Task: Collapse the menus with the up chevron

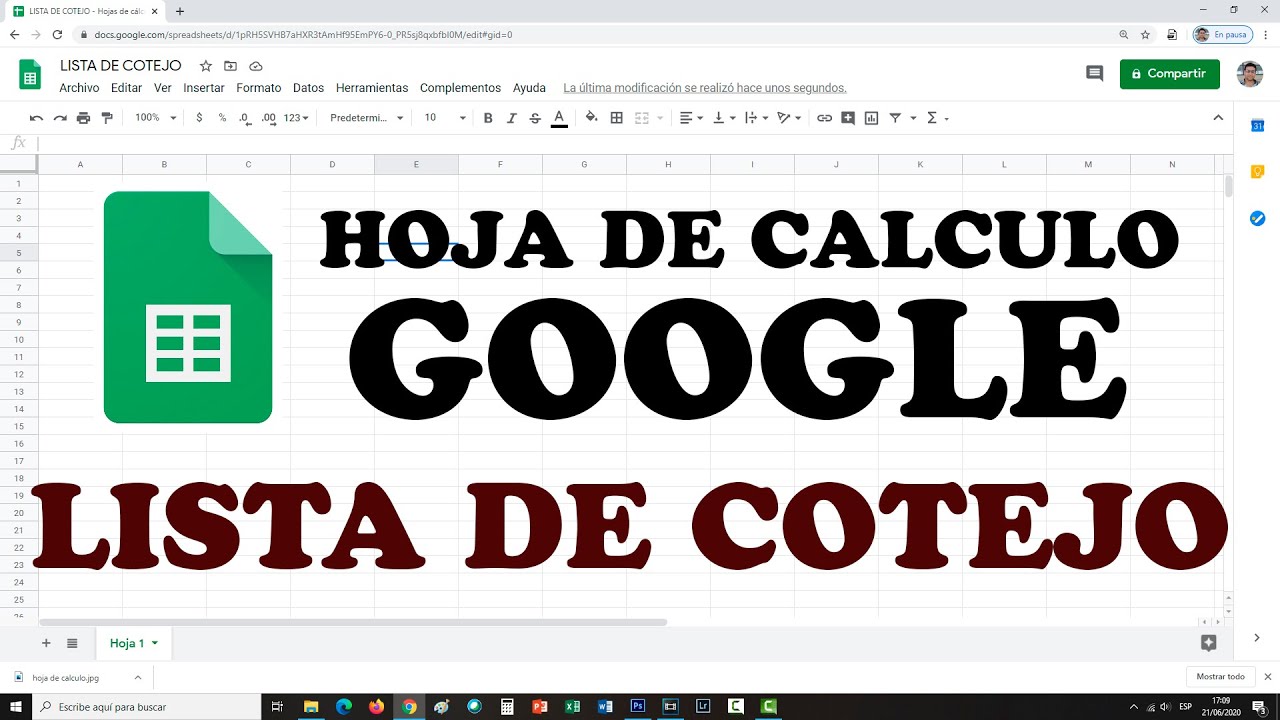Action: click(x=1218, y=118)
